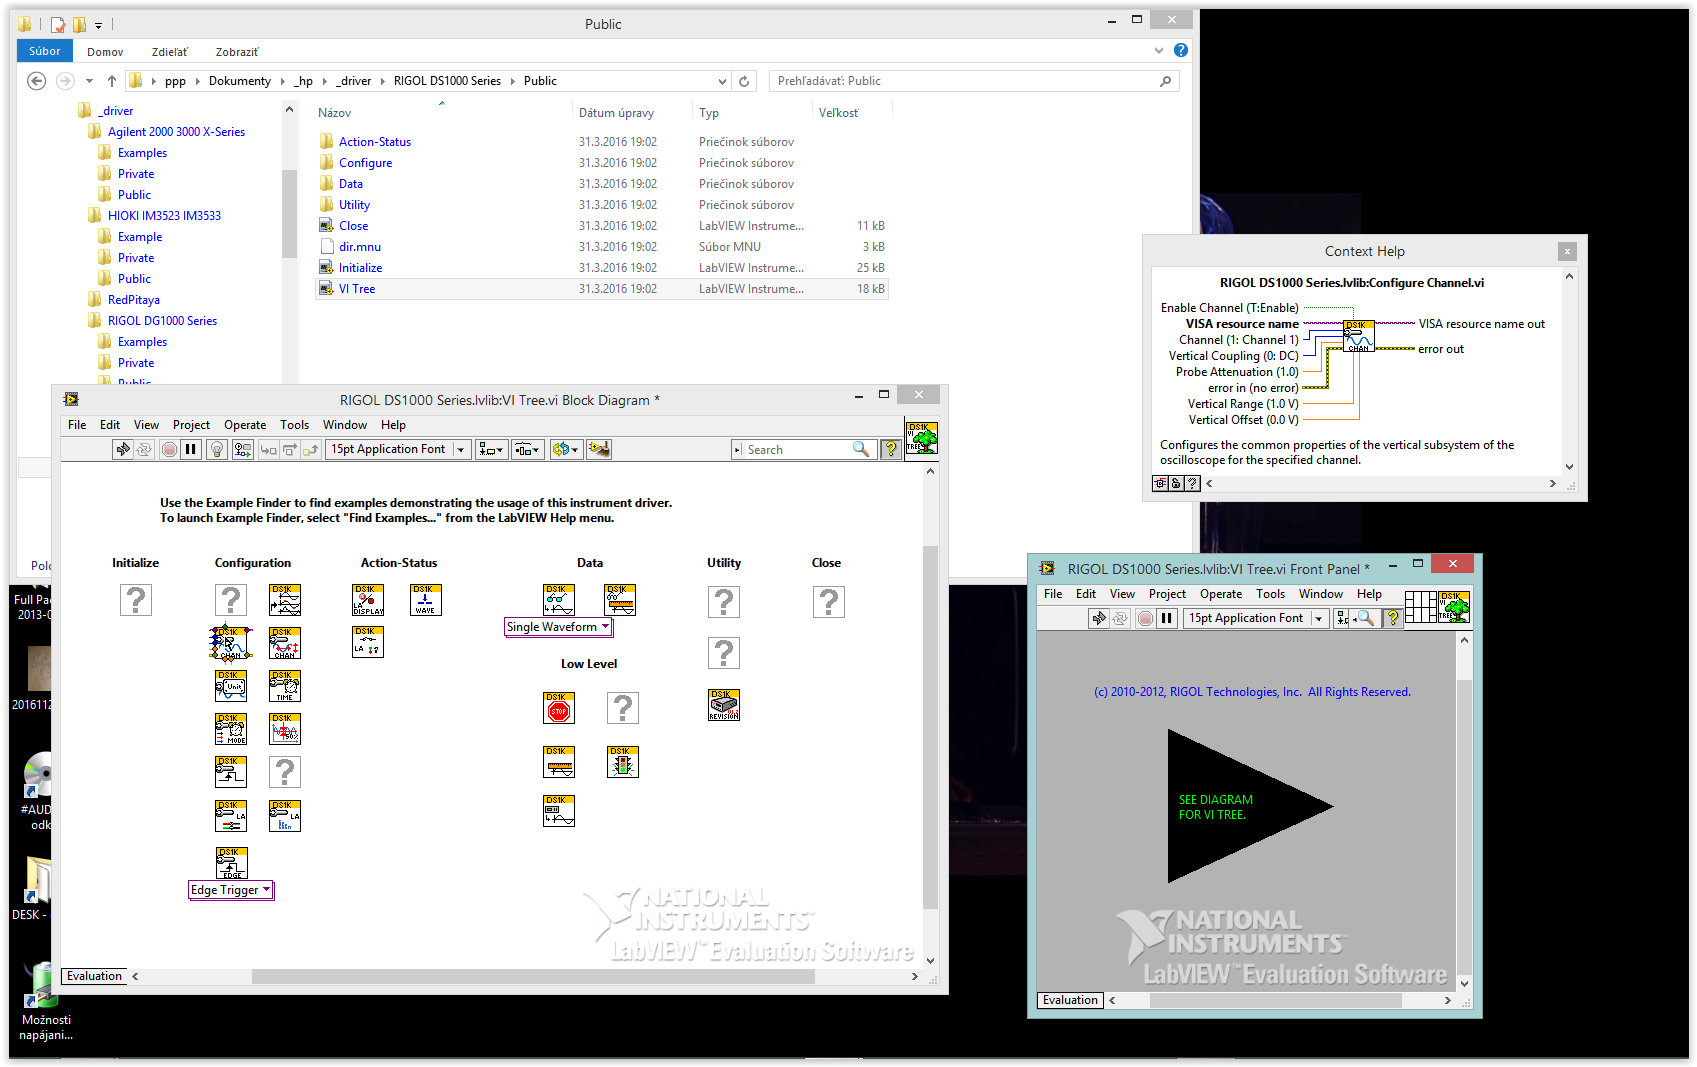Select Configure Channel VI with terminals shown
Image resolution: width=1697 pixels, height=1067 pixels.
(230, 643)
